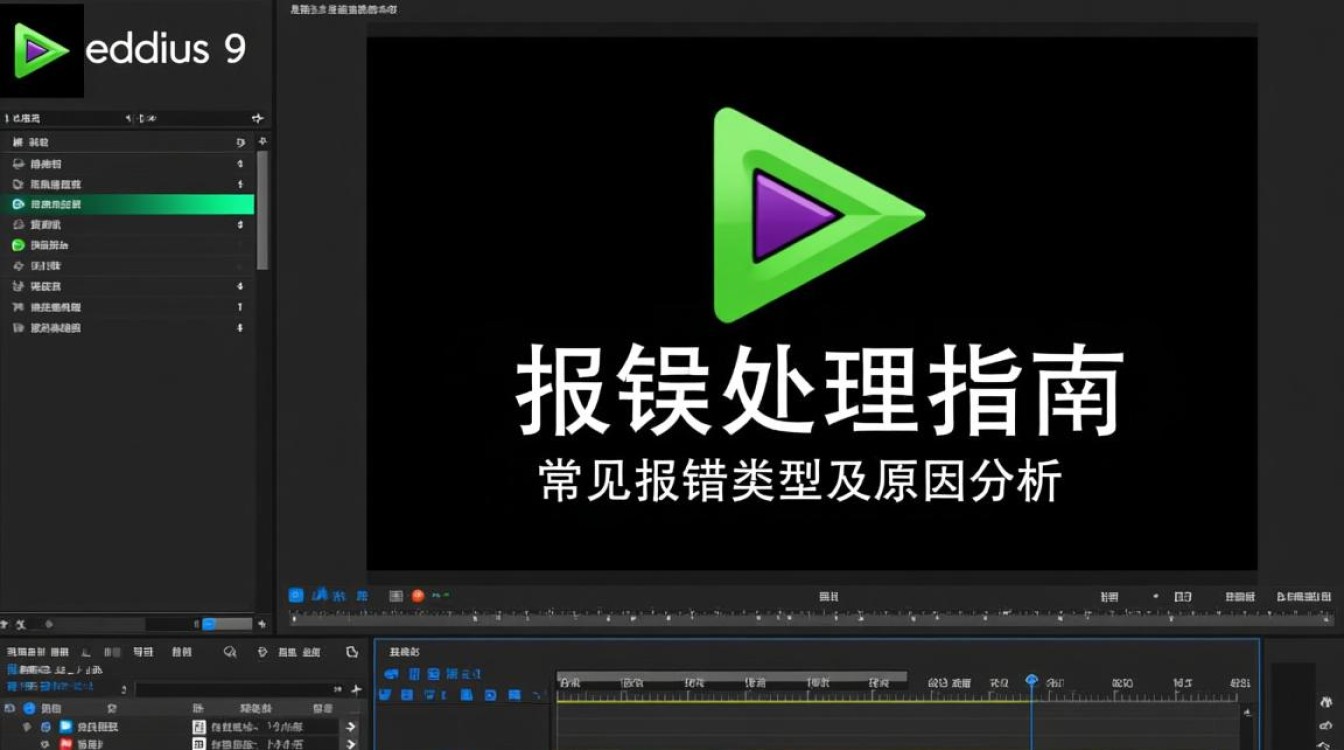The height and width of the screenshot is (750, 1344).
Task: Select the green highlighted row in effects list
Action: 128,204
